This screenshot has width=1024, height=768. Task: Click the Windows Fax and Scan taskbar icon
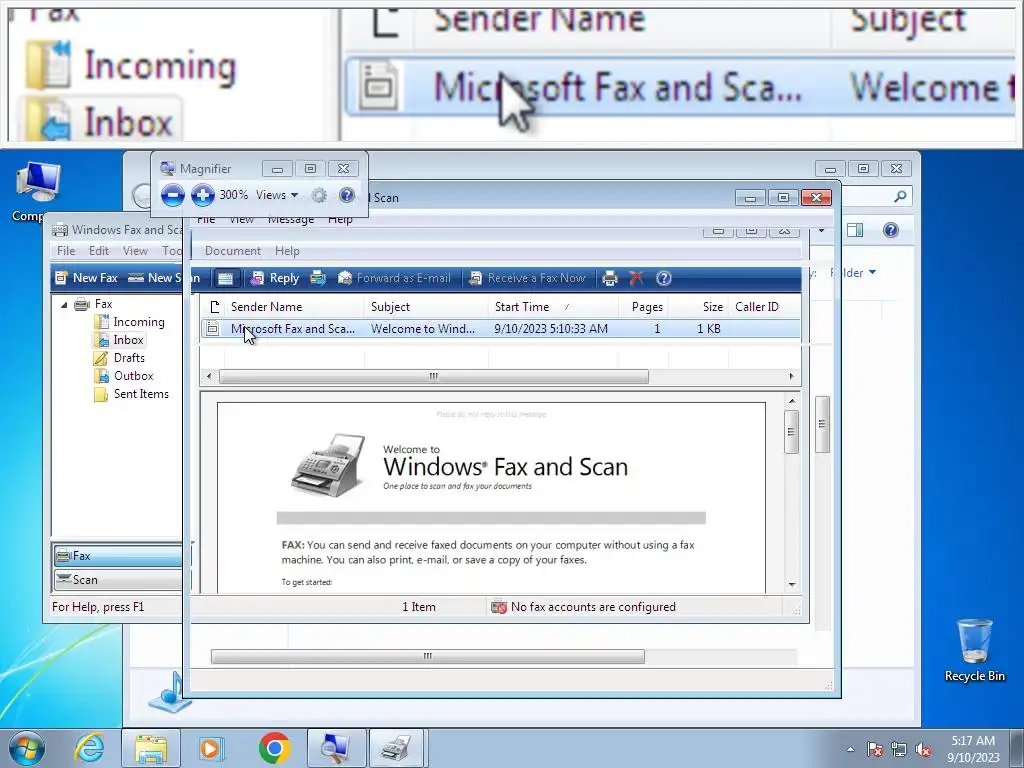pyautogui.click(x=397, y=748)
